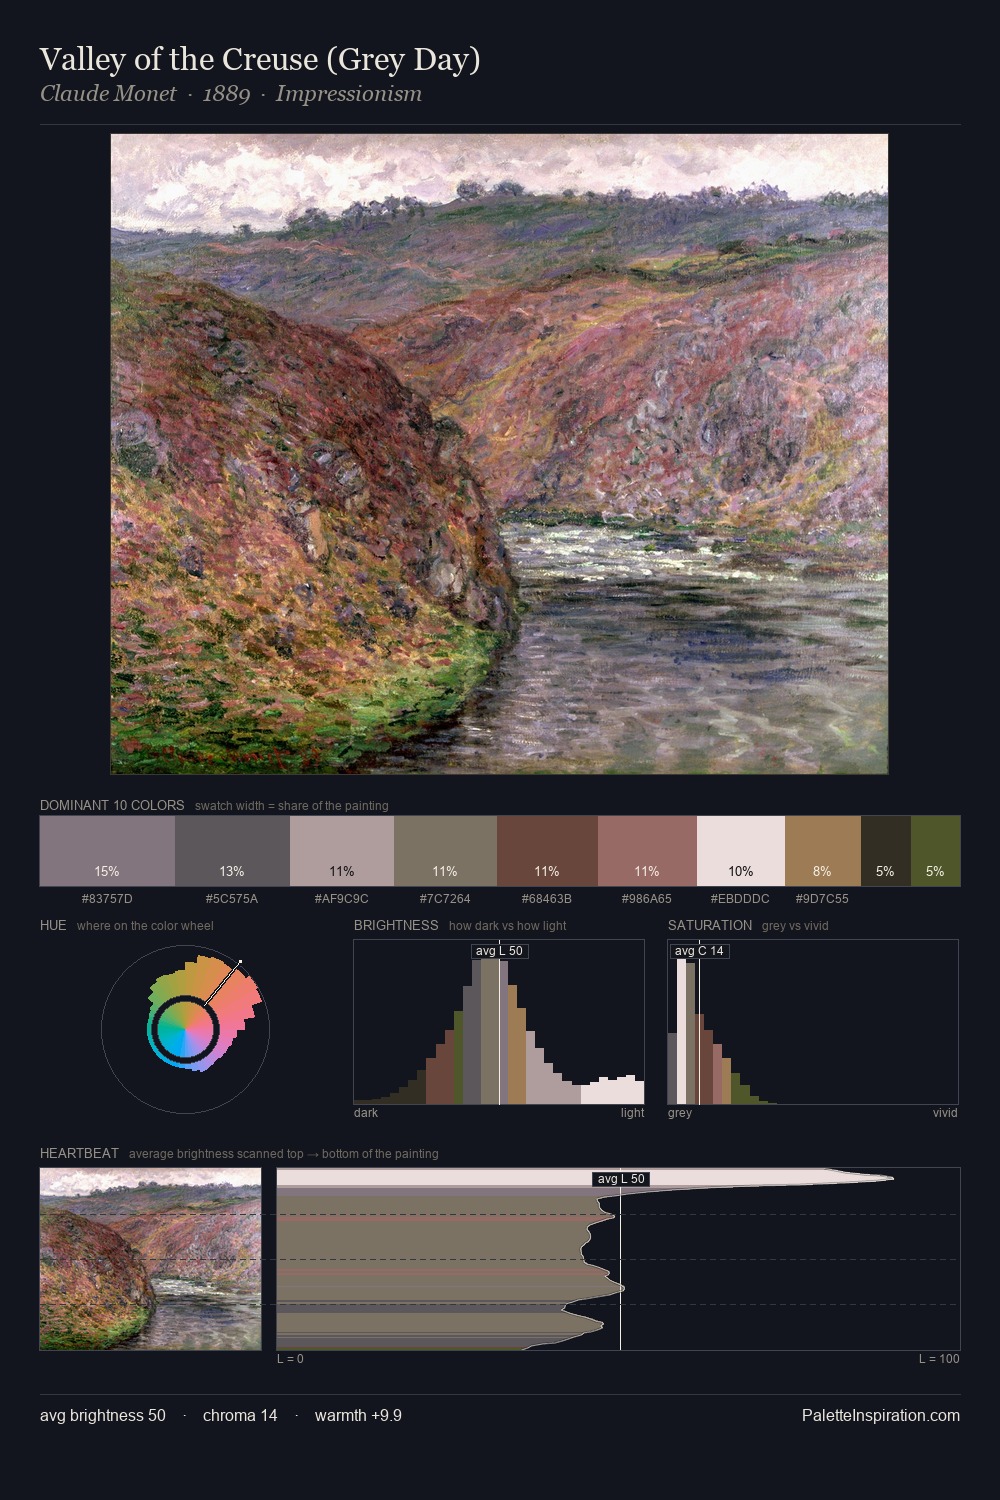Click the hex code '#9D7C55' text
Image resolution: width=1000 pixels, height=1500 pixels.
822,899
